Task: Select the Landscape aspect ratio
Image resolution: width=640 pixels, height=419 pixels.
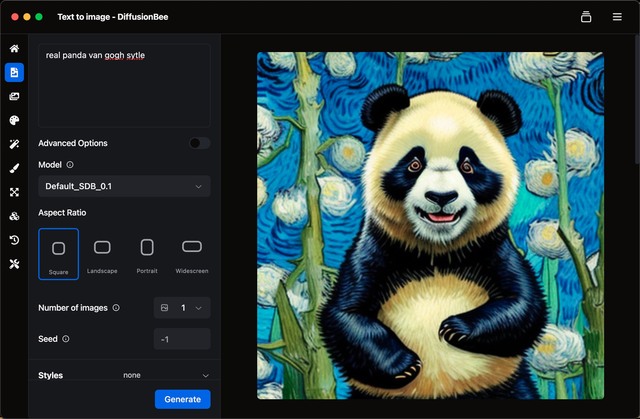Action: 102,254
